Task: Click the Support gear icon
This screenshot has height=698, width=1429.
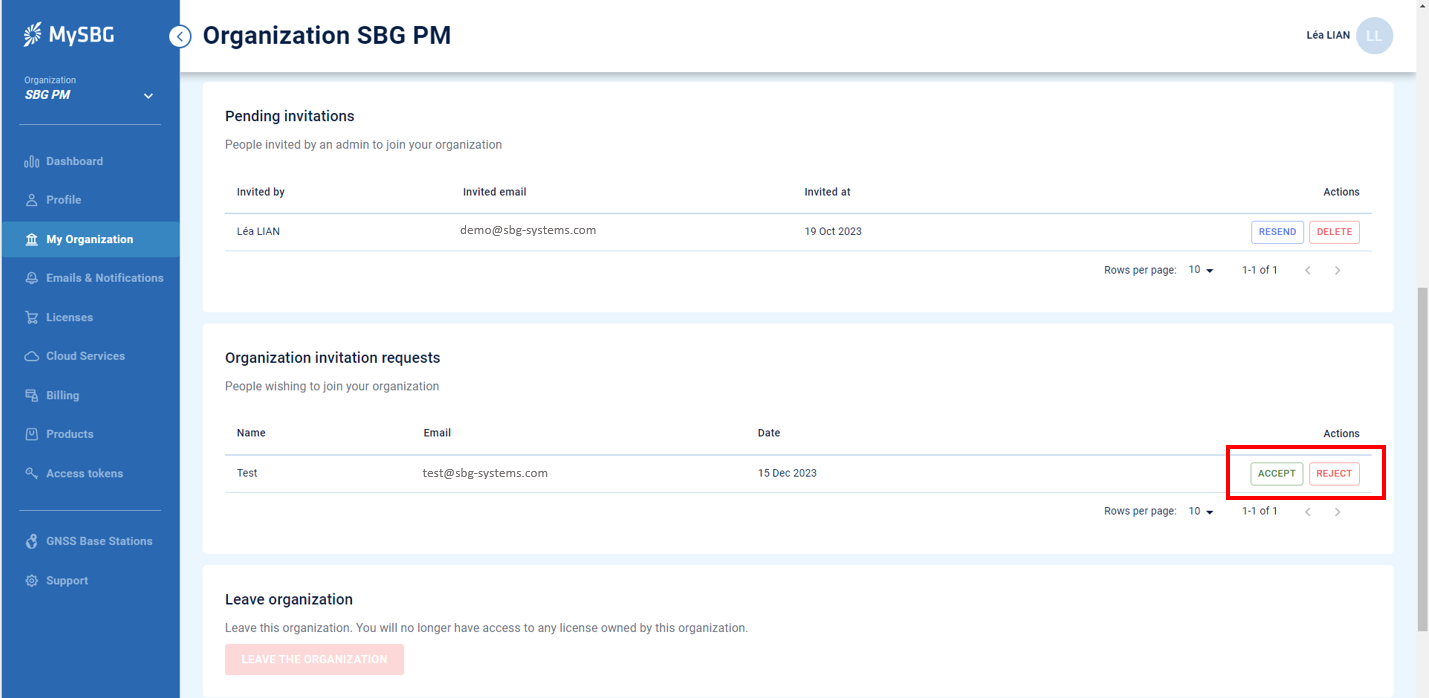Action: pos(31,581)
